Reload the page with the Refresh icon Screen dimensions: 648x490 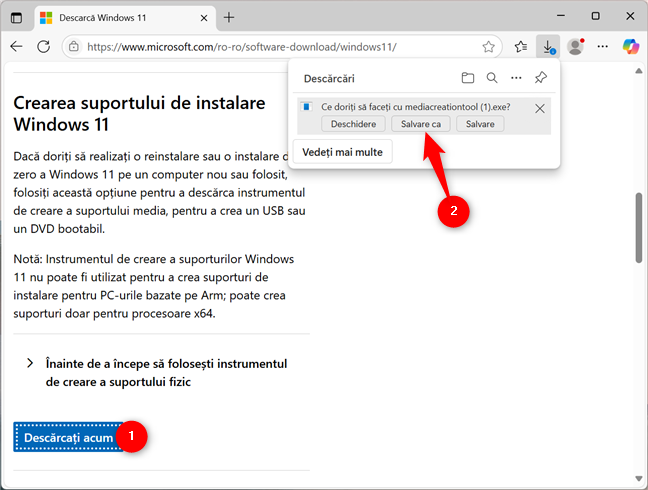click(44, 46)
